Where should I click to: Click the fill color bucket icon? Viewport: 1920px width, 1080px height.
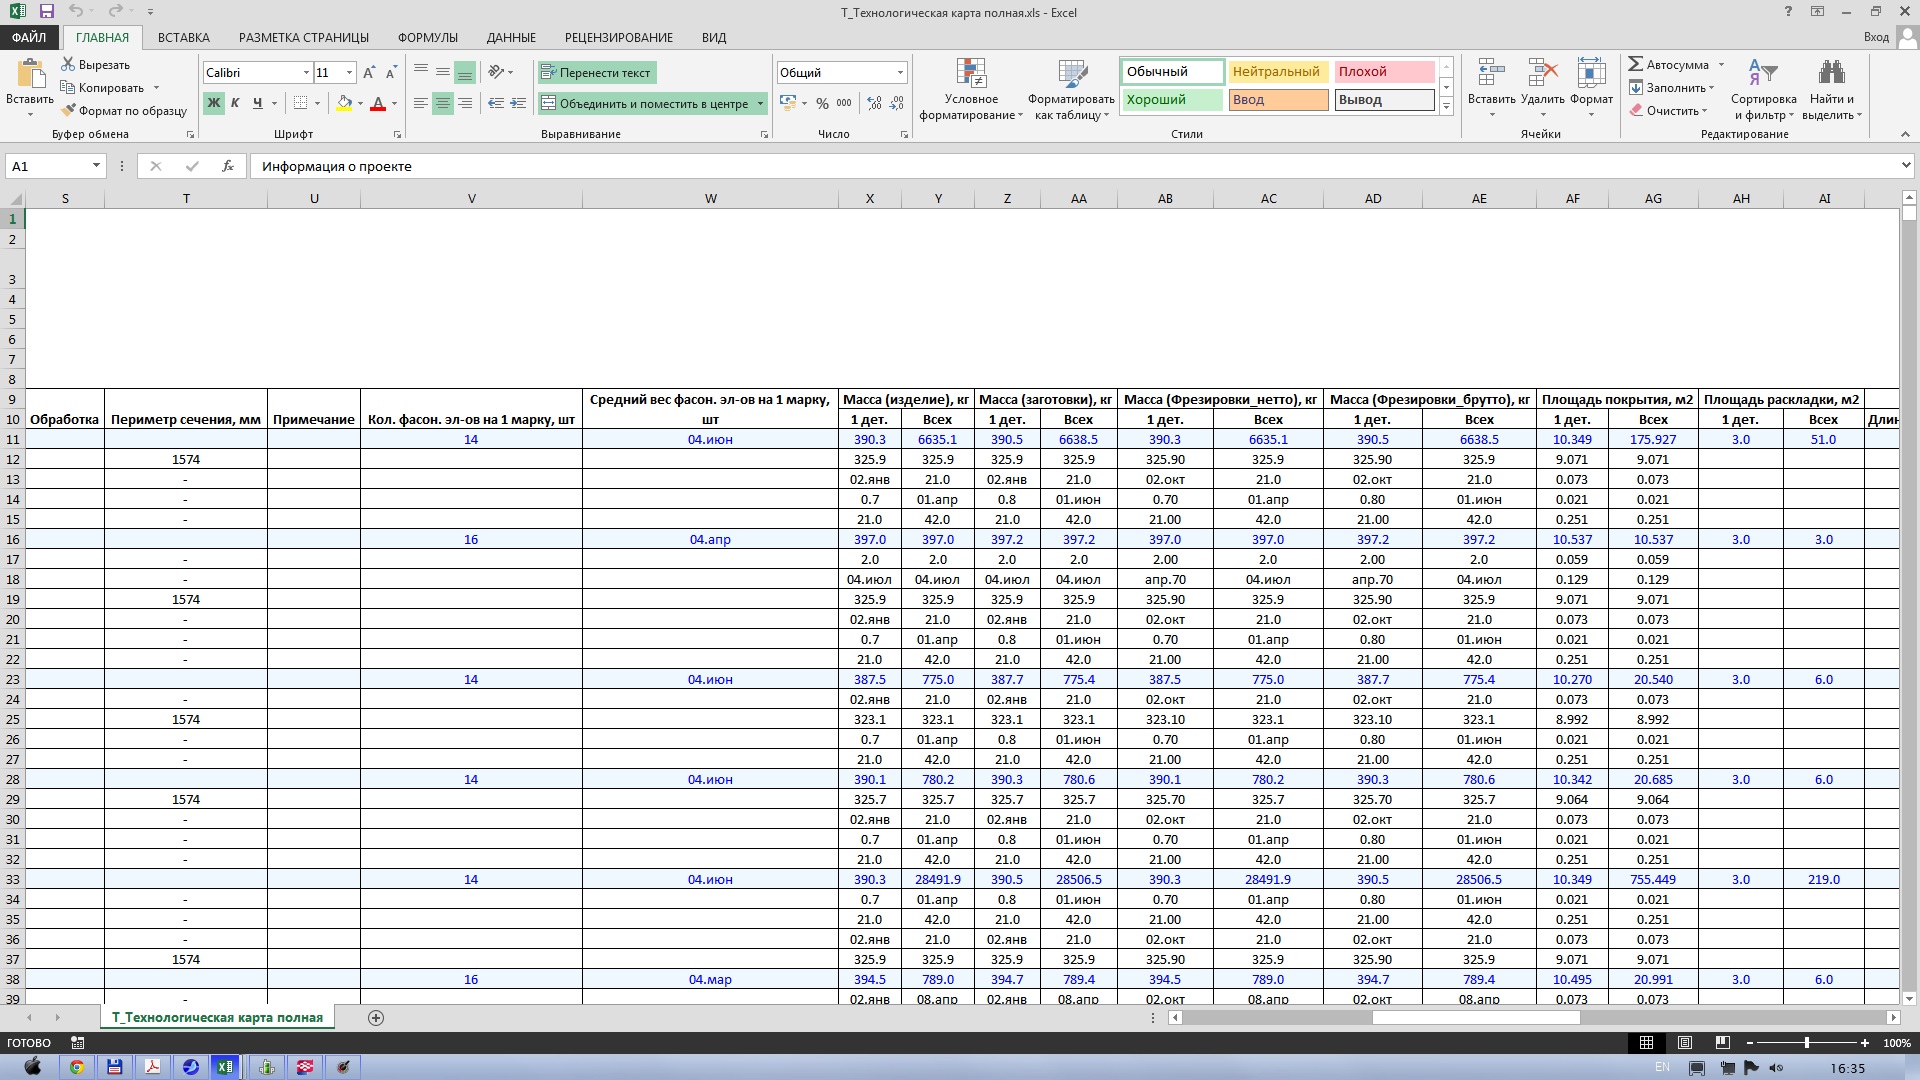(x=344, y=103)
